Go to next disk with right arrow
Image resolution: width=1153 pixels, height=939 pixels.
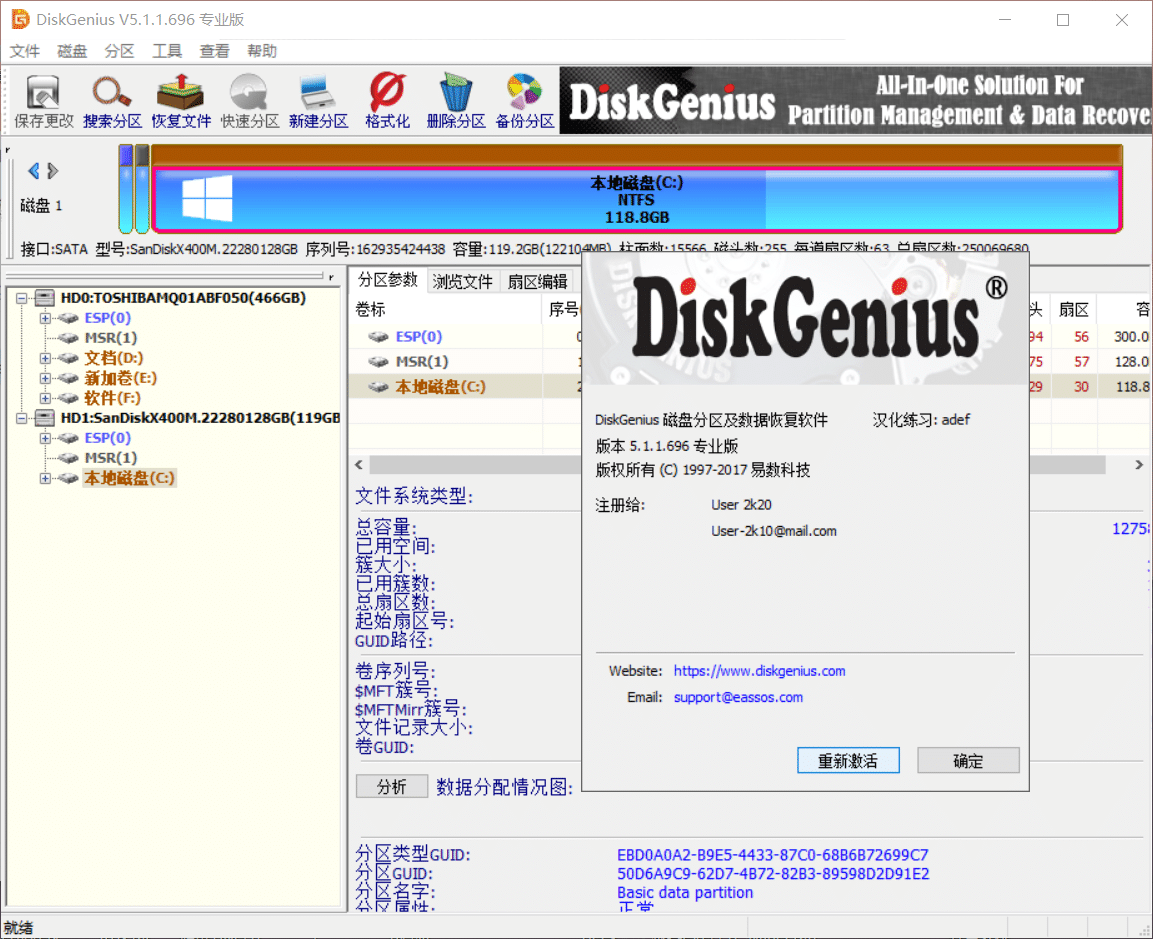coord(52,171)
